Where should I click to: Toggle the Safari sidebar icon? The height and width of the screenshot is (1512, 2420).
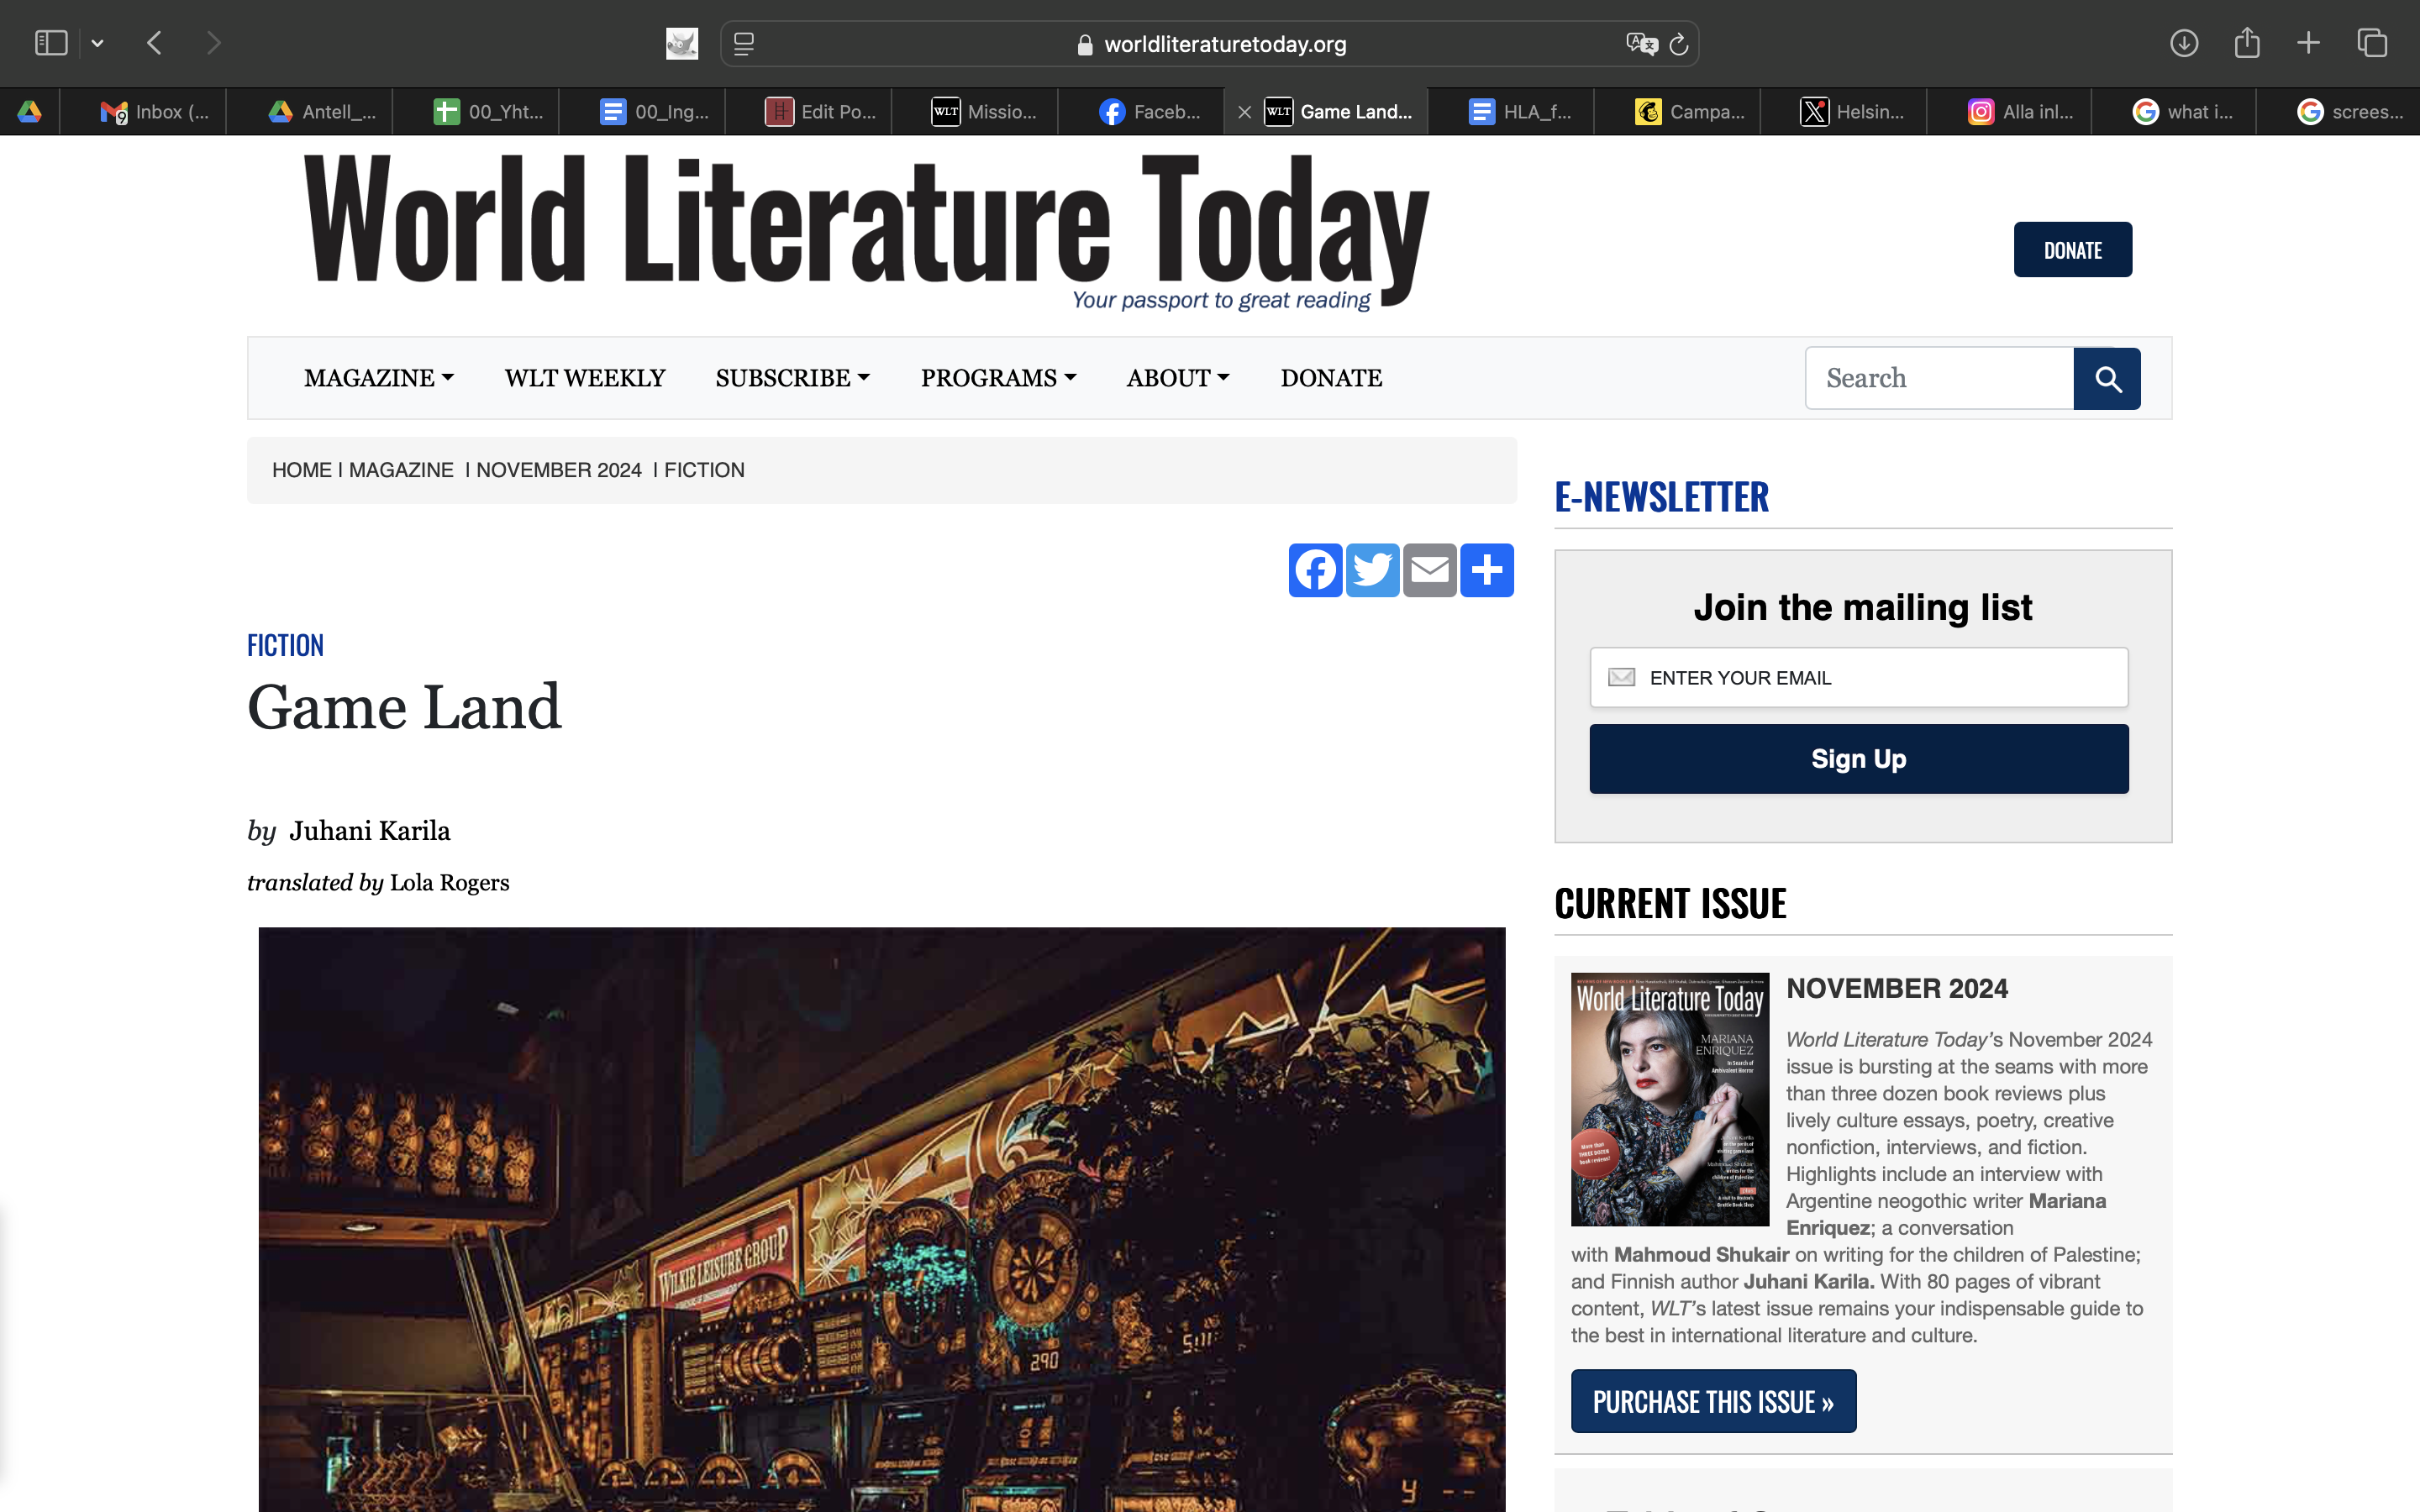50,43
